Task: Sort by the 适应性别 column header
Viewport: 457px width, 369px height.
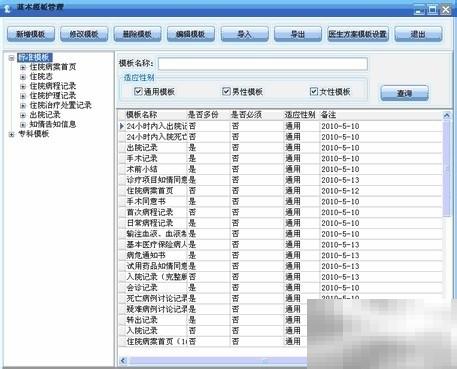Action: (301, 115)
